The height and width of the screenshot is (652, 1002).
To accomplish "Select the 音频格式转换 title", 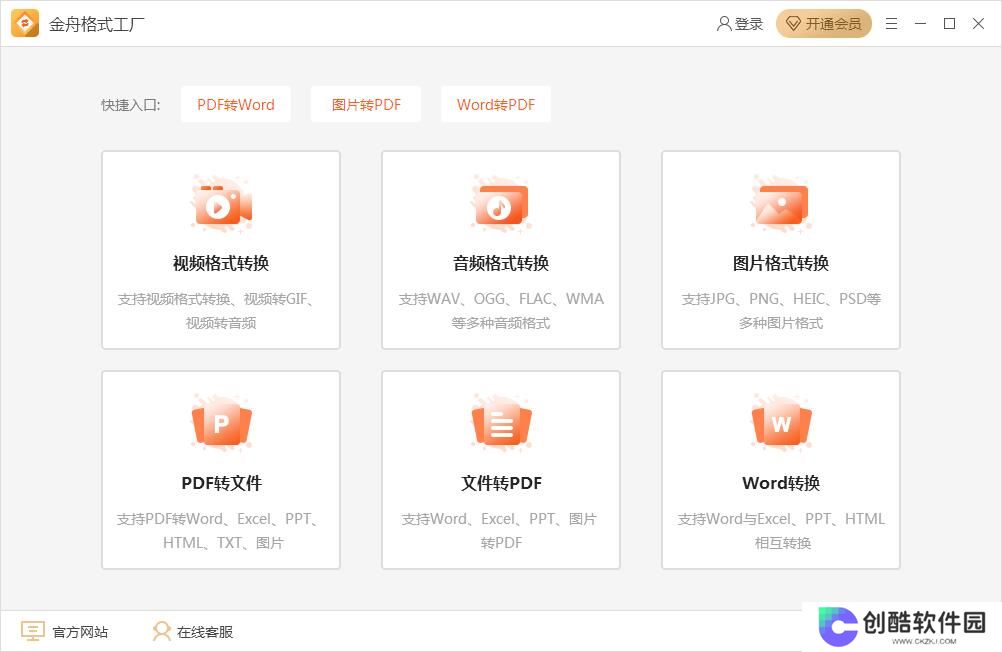I will 501,263.
